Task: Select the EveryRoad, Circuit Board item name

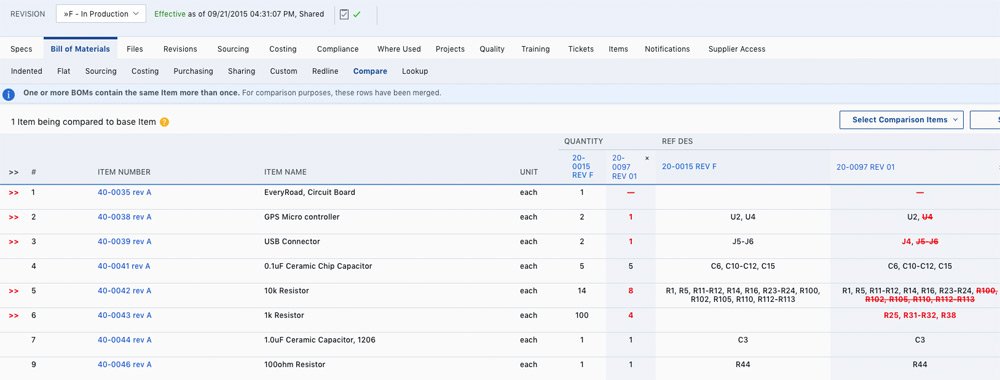Action: pyautogui.click(x=309, y=192)
